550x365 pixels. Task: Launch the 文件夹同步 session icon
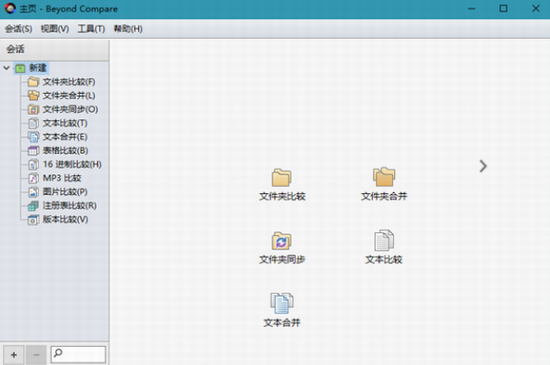click(x=282, y=248)
